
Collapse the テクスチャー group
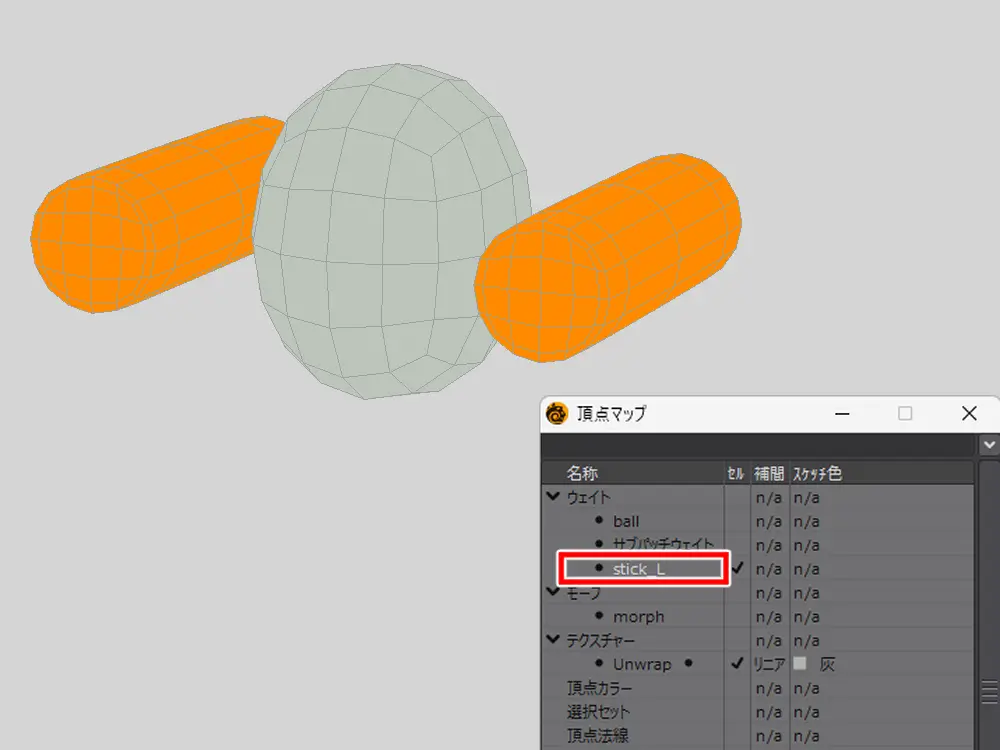pos(552,640)
